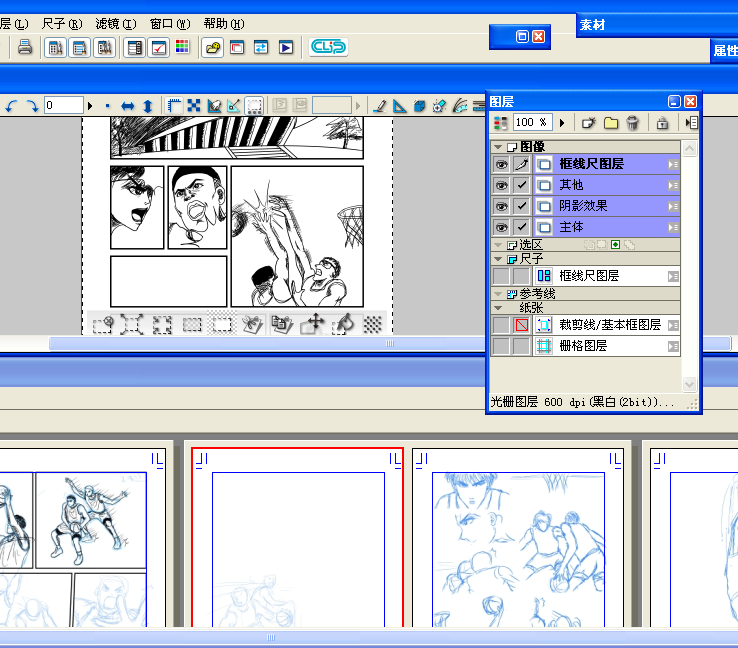This screenshot has width=738, height=648.
Task: Open properties arrow on 其他 layer row
Action: tap(674, 185)
